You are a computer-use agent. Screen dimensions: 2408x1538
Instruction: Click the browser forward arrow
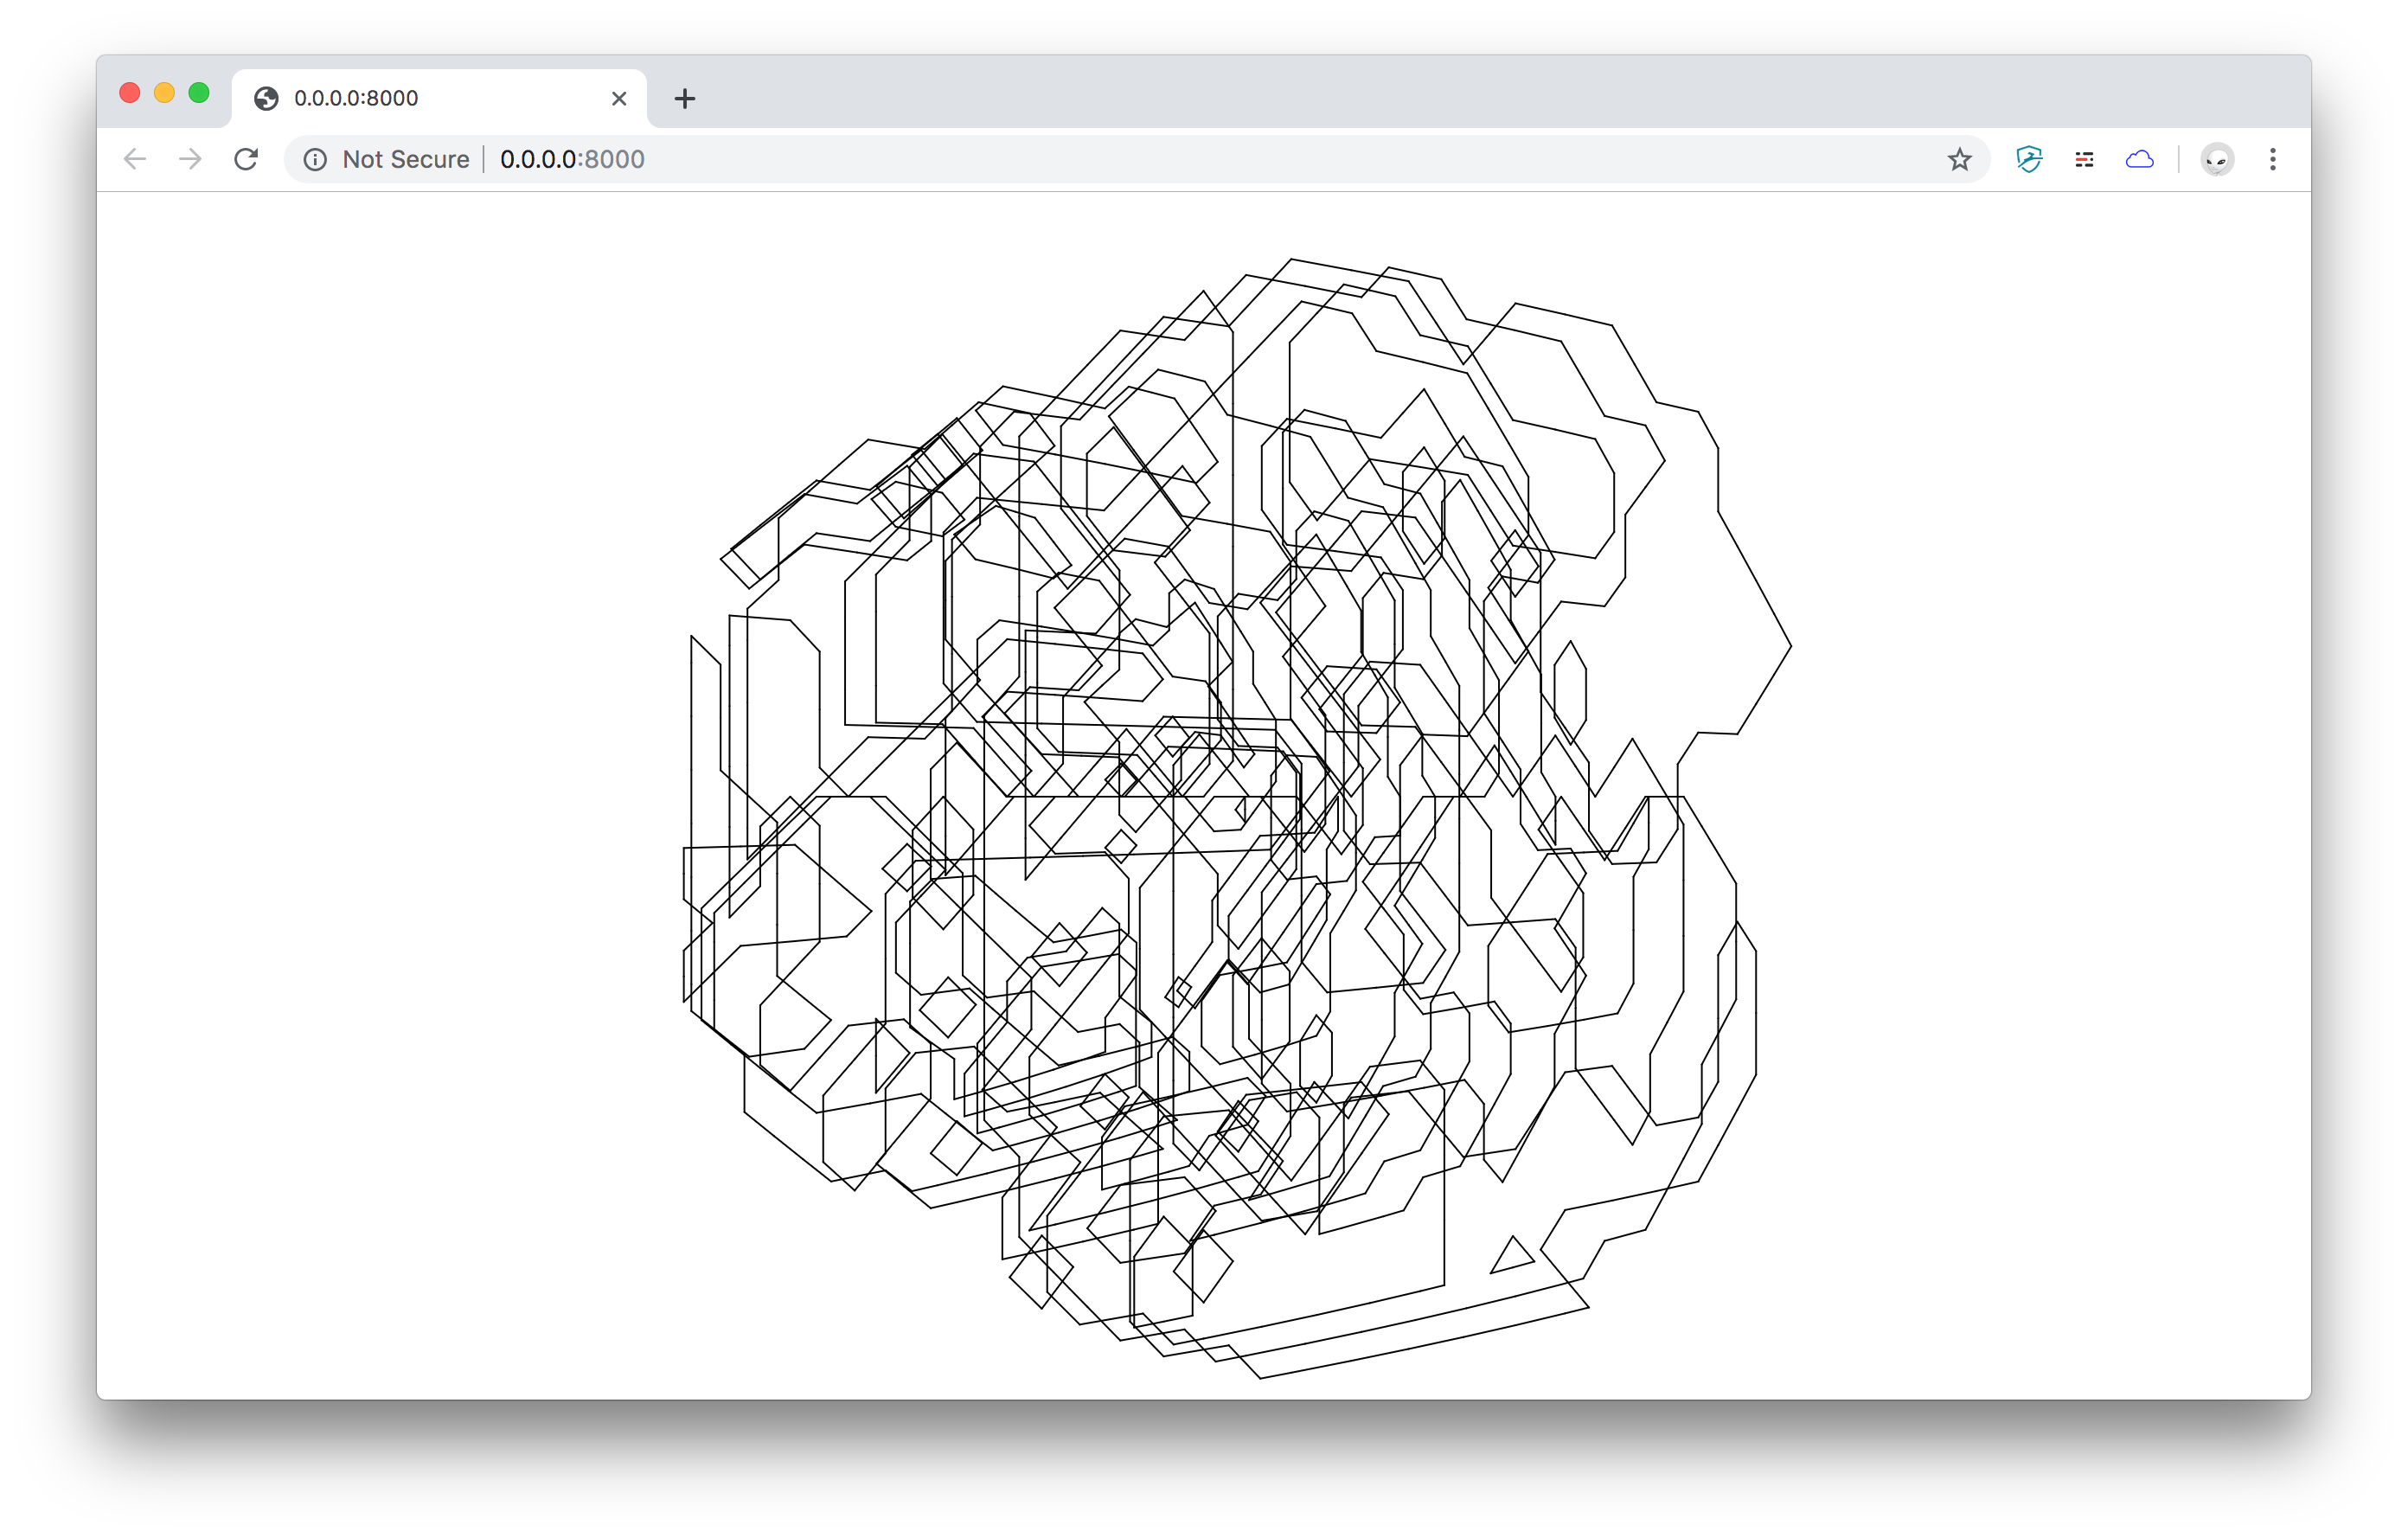[x=190, y=159]
